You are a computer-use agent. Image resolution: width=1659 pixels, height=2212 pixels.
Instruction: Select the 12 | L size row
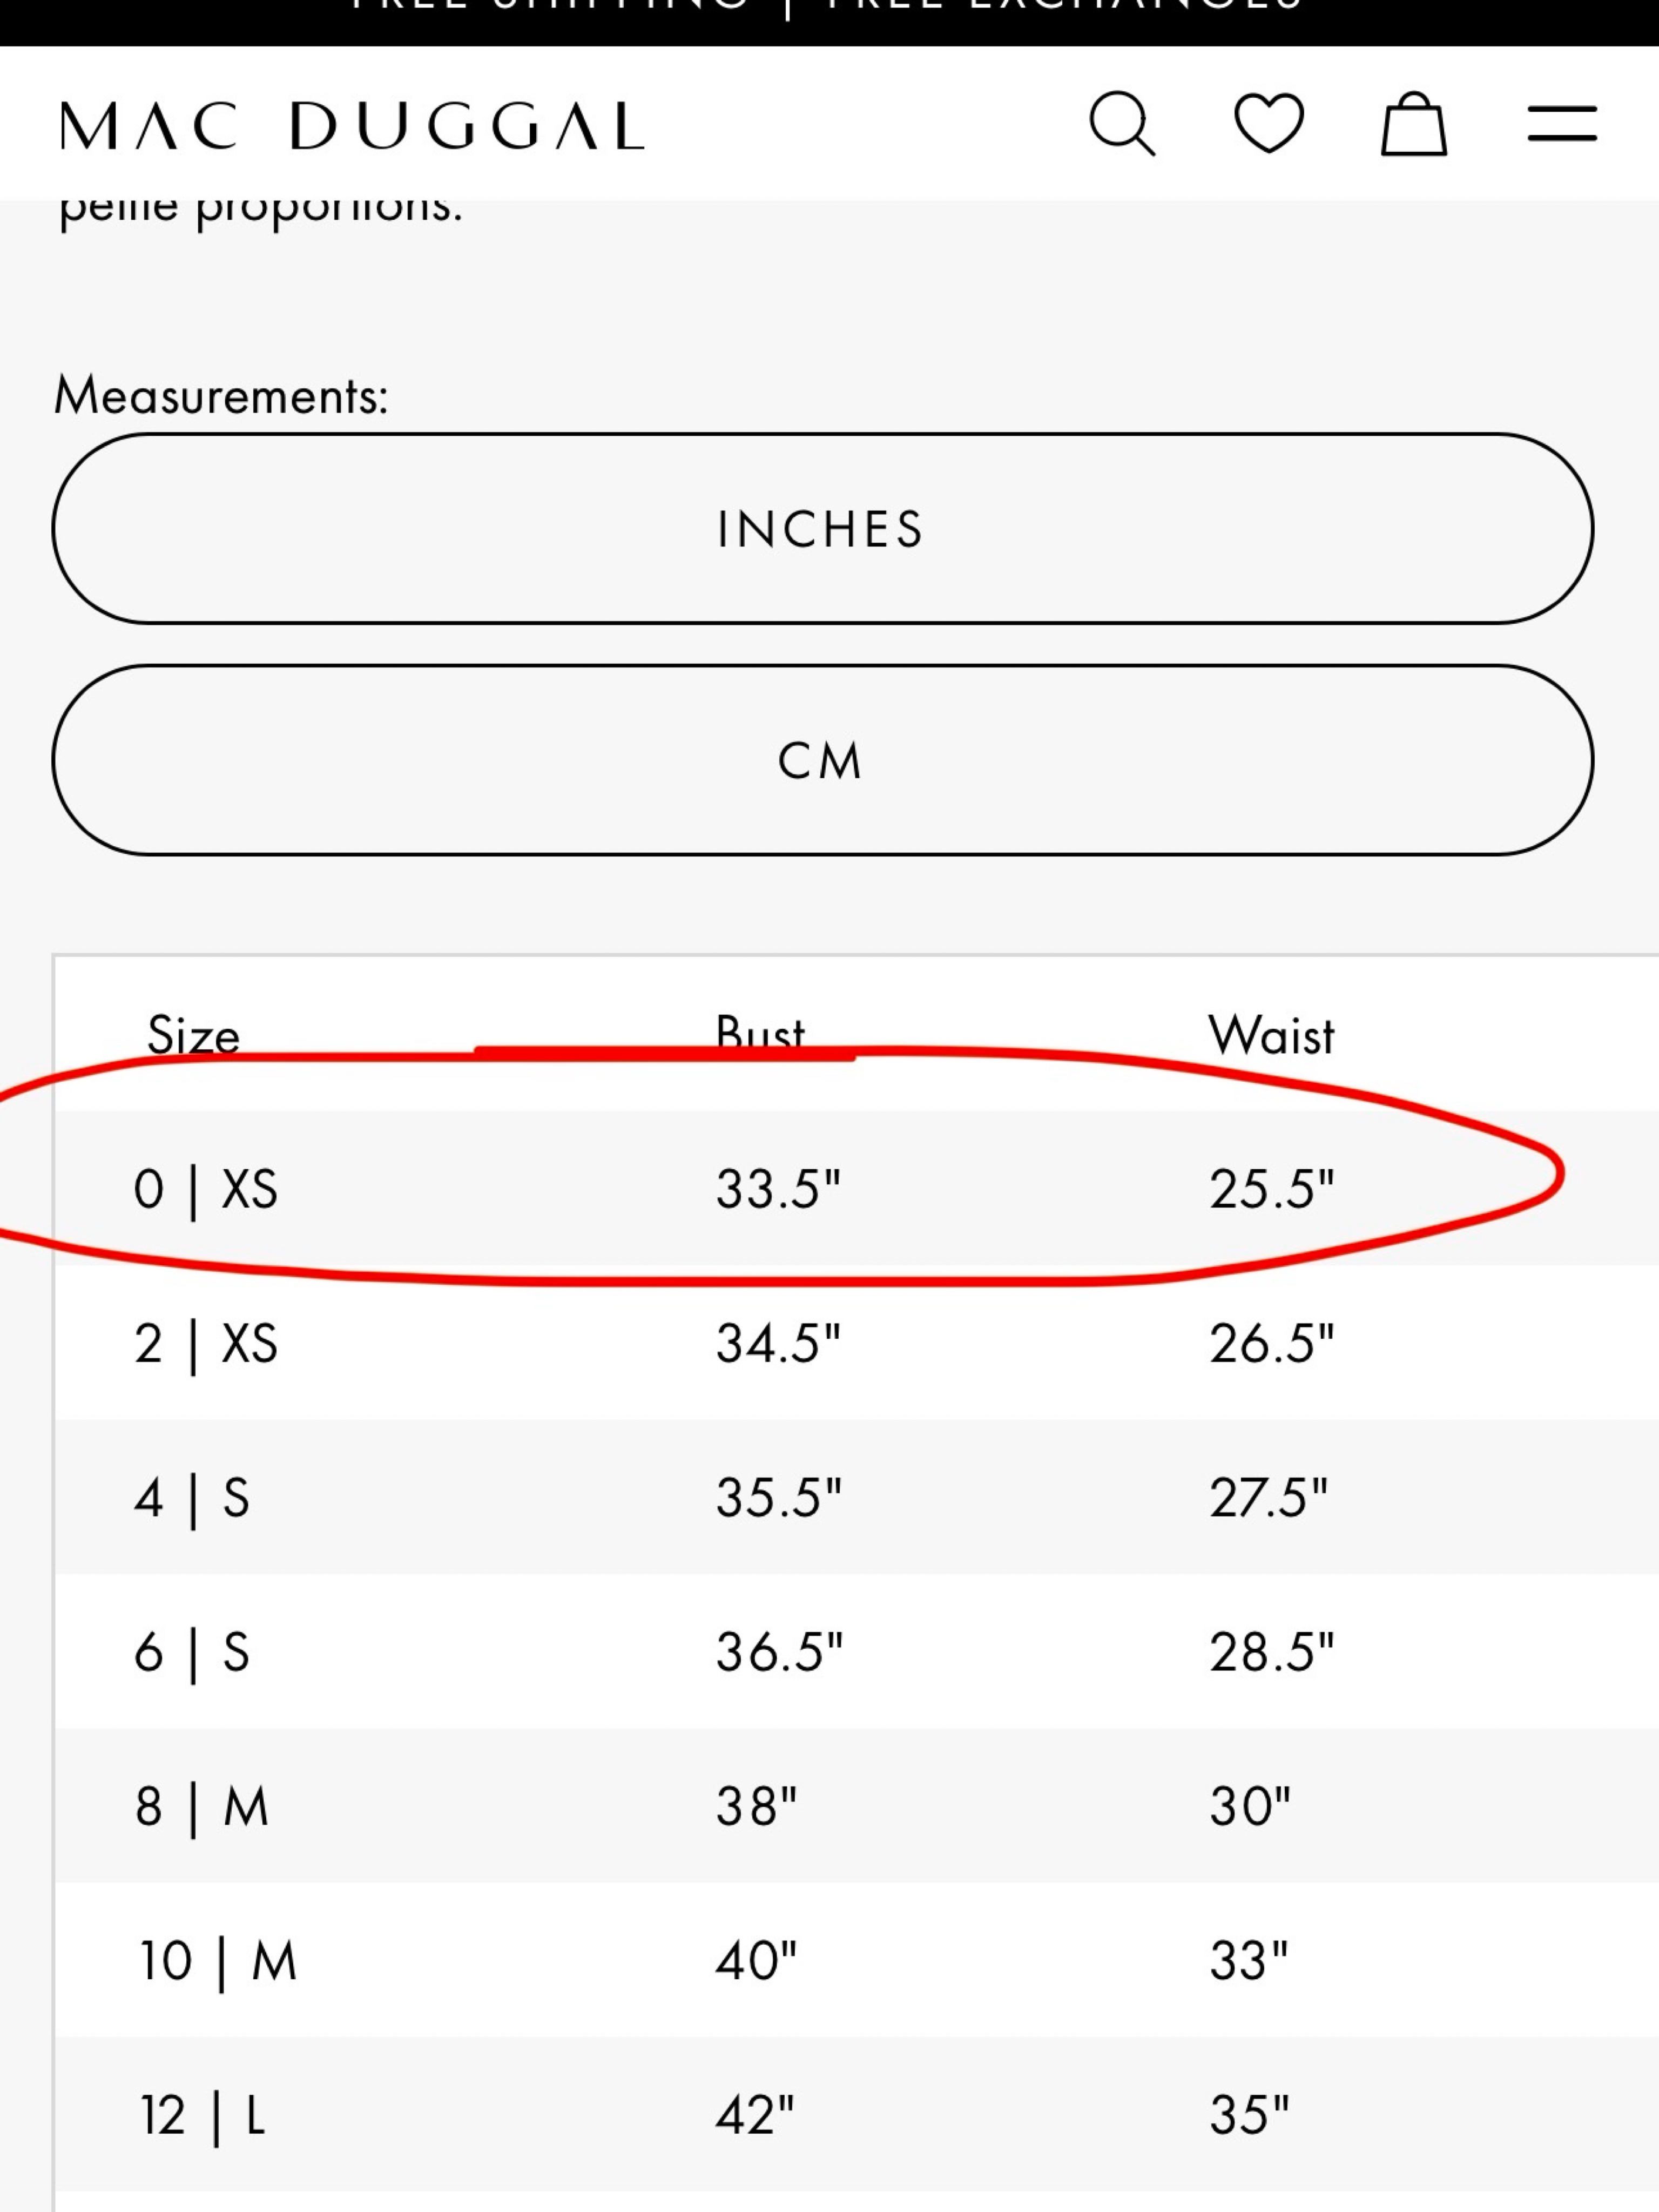click(x=857, y=2114)
